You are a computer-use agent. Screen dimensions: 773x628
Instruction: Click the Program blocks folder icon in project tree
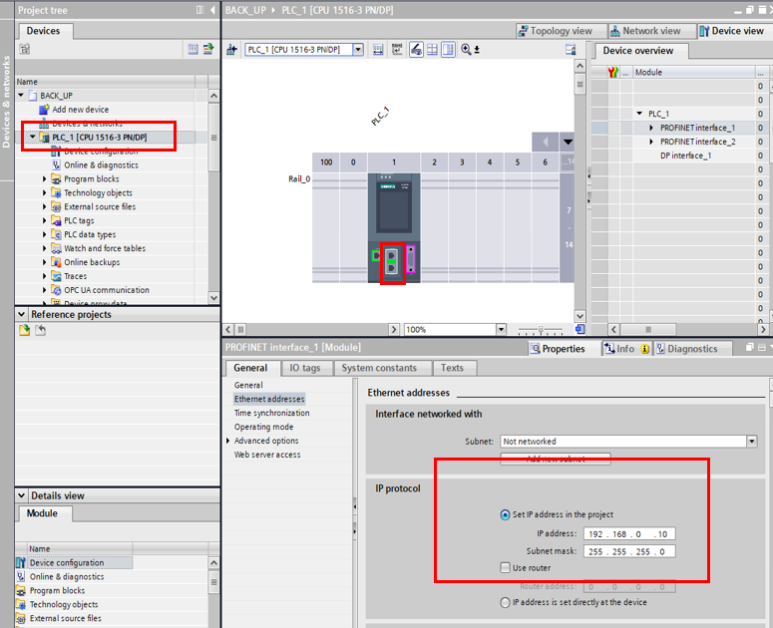tap(56, 178)
